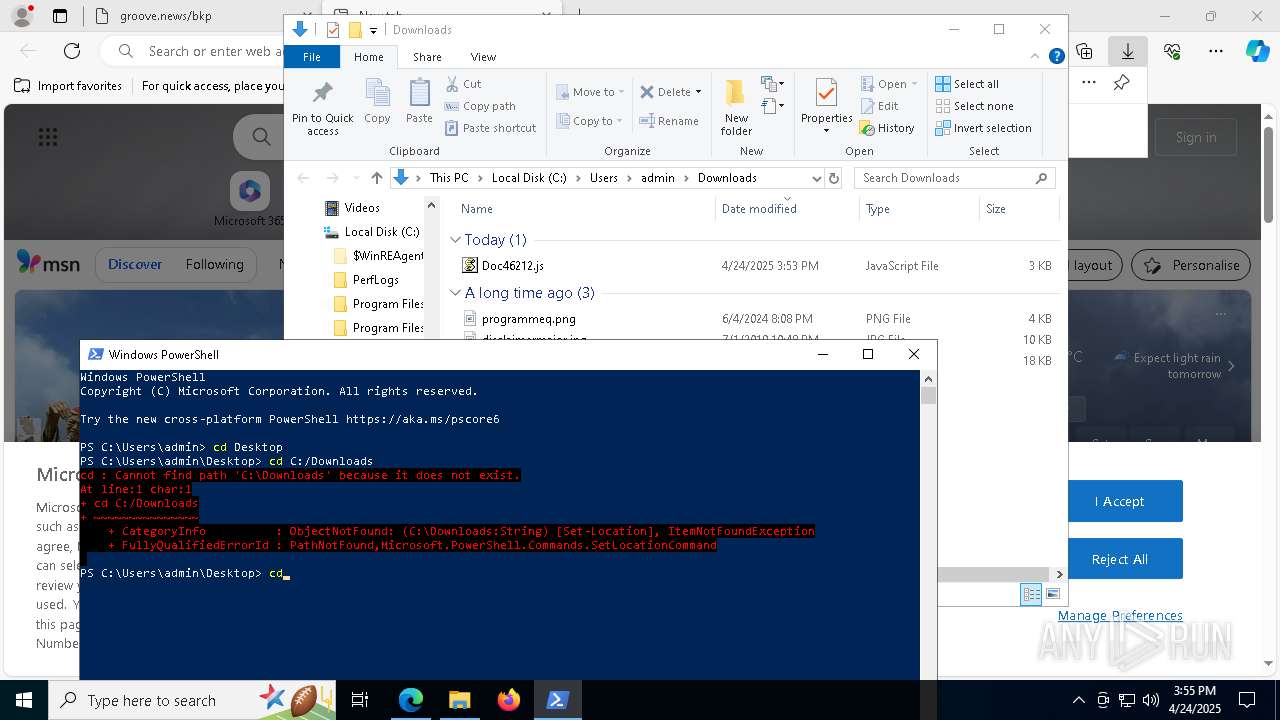Image resolution: width=1280 pixels, height=720 pixels.
Task: Click Copy path in the ribbon
Action: tap(480, 106)
